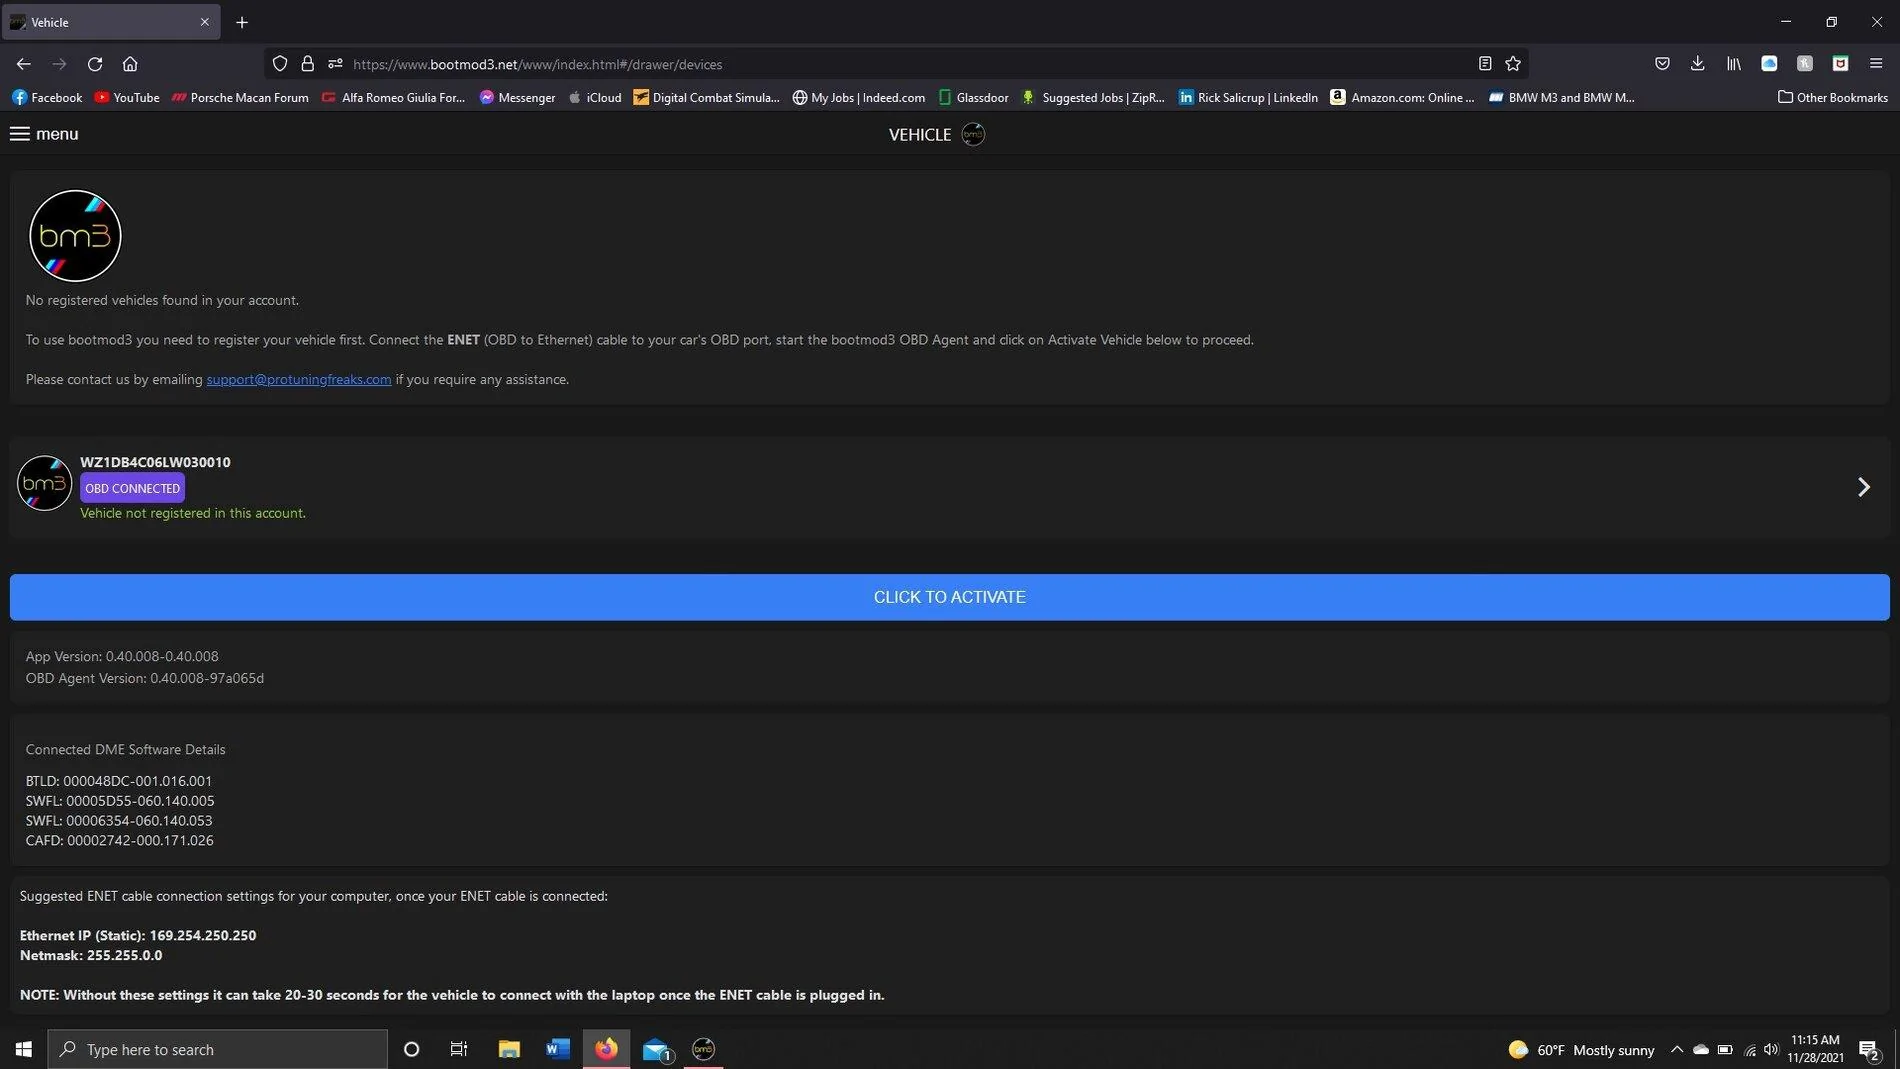The height and width of the screenshot is (1069, 1900).
Task: Open the Alfa Romeo Giulia Forum bookmark
Action: [393, 97]
